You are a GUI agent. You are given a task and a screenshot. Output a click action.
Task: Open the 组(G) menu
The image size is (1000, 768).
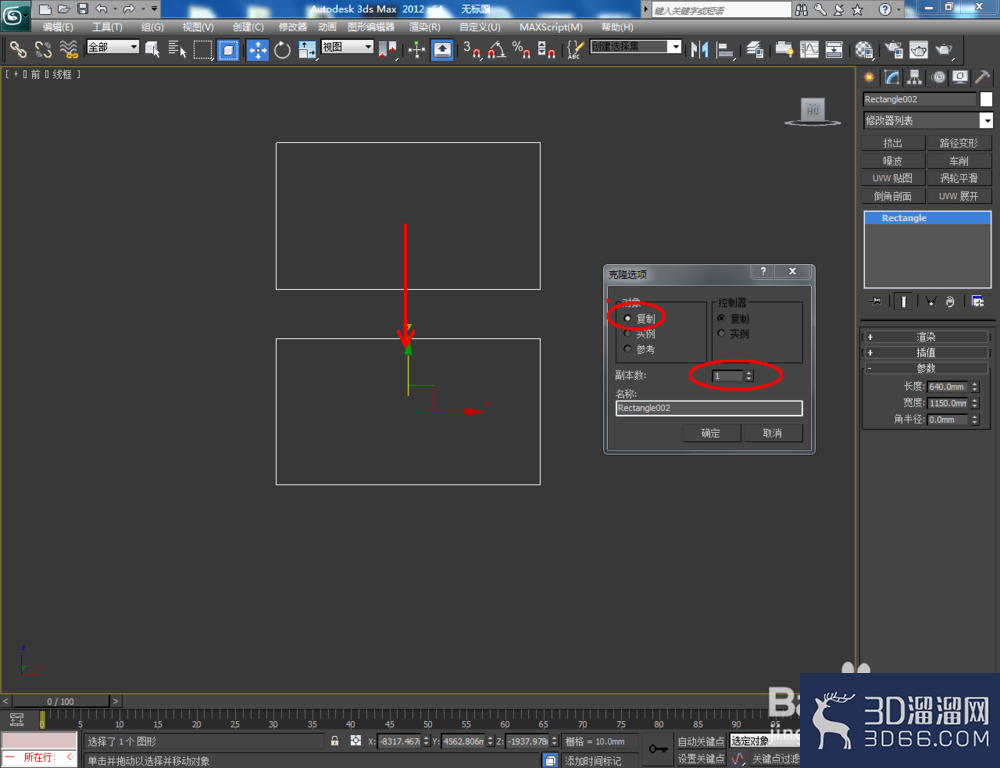coord(152,27)
